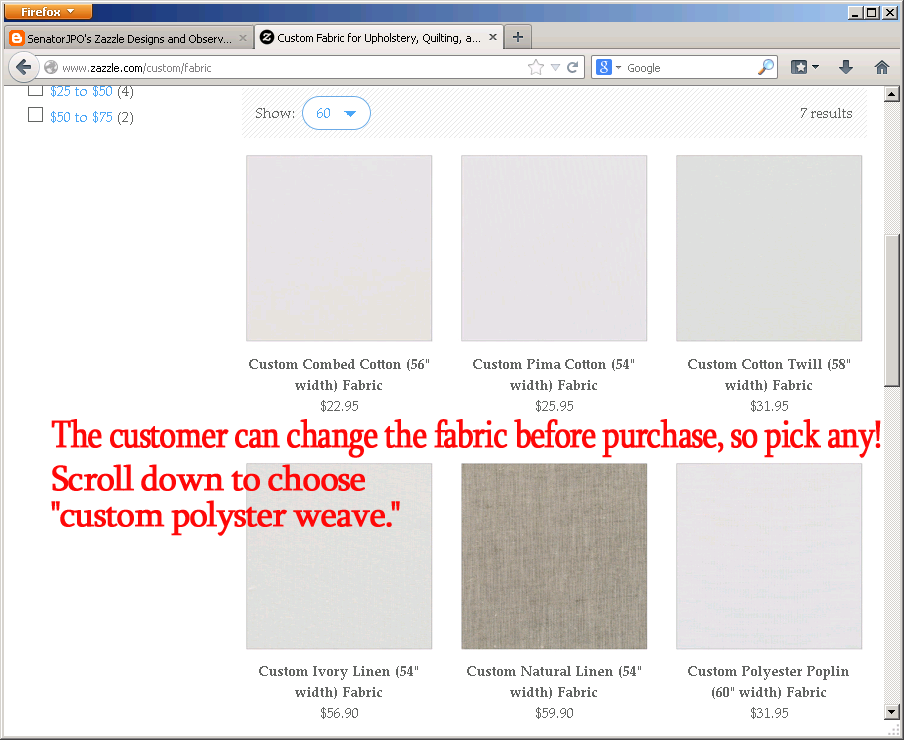Maximize the Firefox window
Screen dimensions: 904x740
coord(872,12)
